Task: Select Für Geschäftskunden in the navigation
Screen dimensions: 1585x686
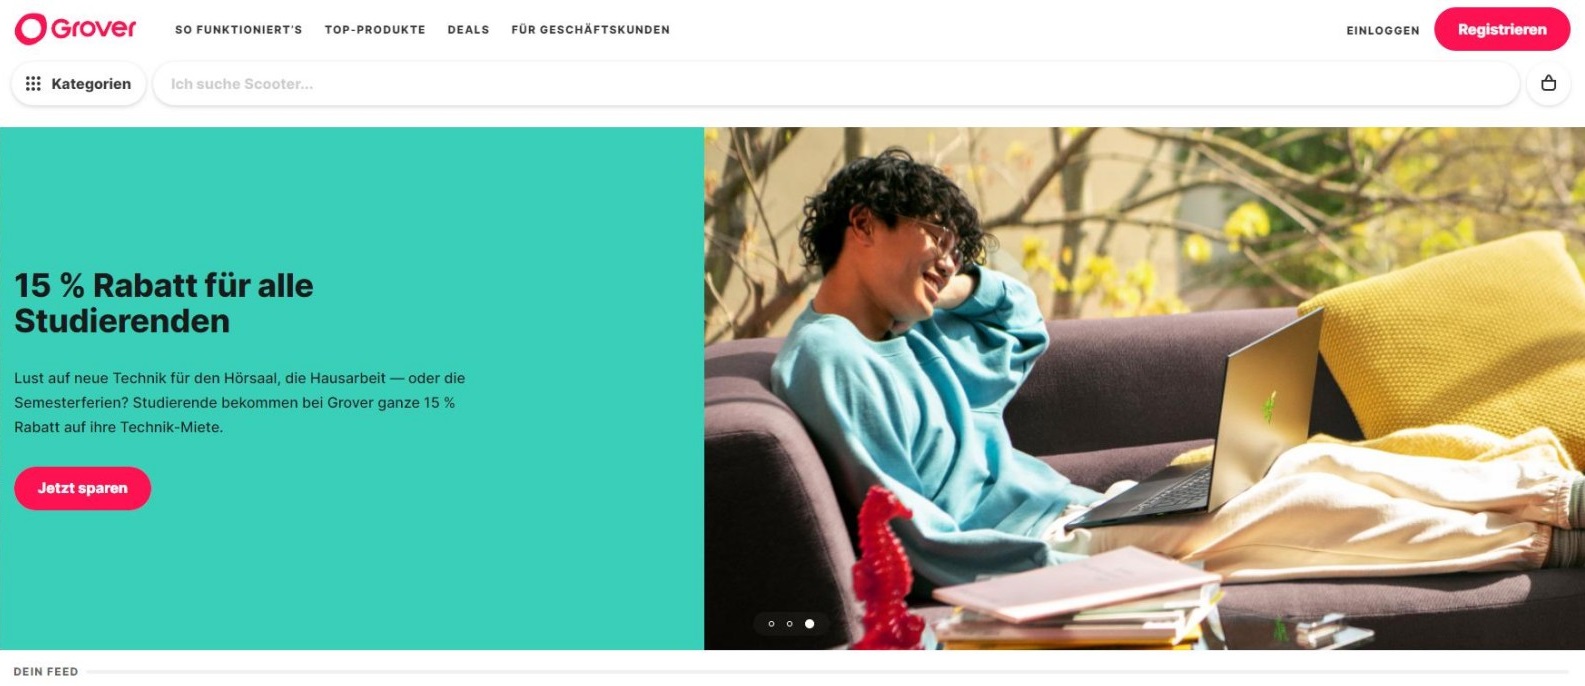Action: click(x=590, y=30)
